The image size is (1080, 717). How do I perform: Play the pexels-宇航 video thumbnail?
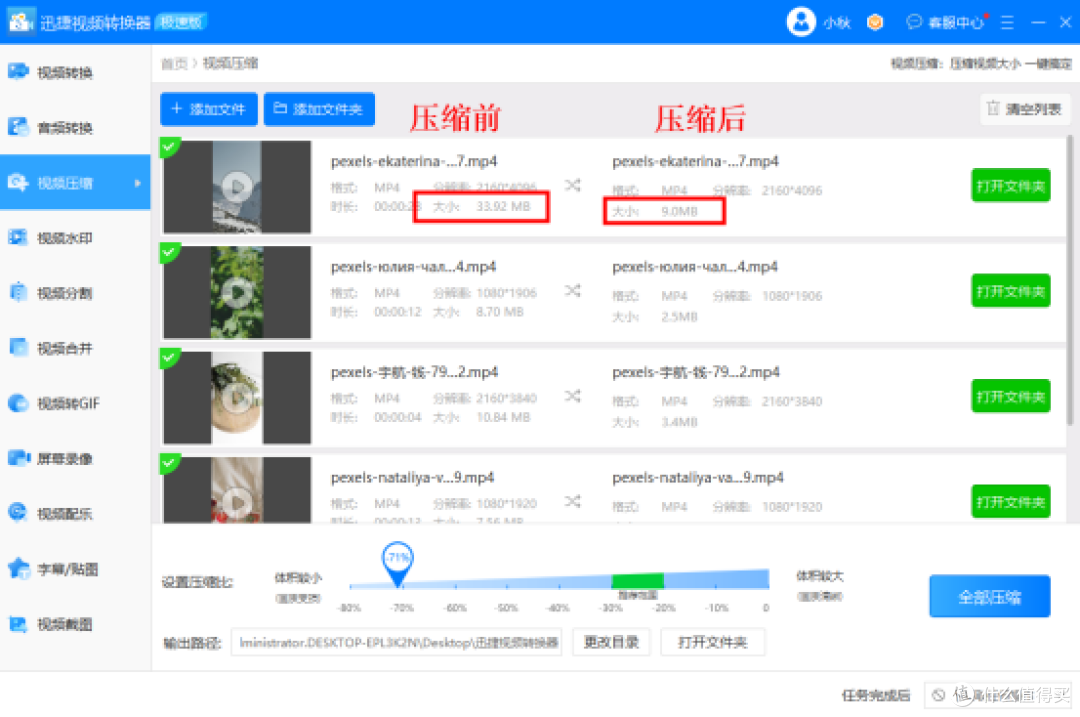click(x=237, y=397)
